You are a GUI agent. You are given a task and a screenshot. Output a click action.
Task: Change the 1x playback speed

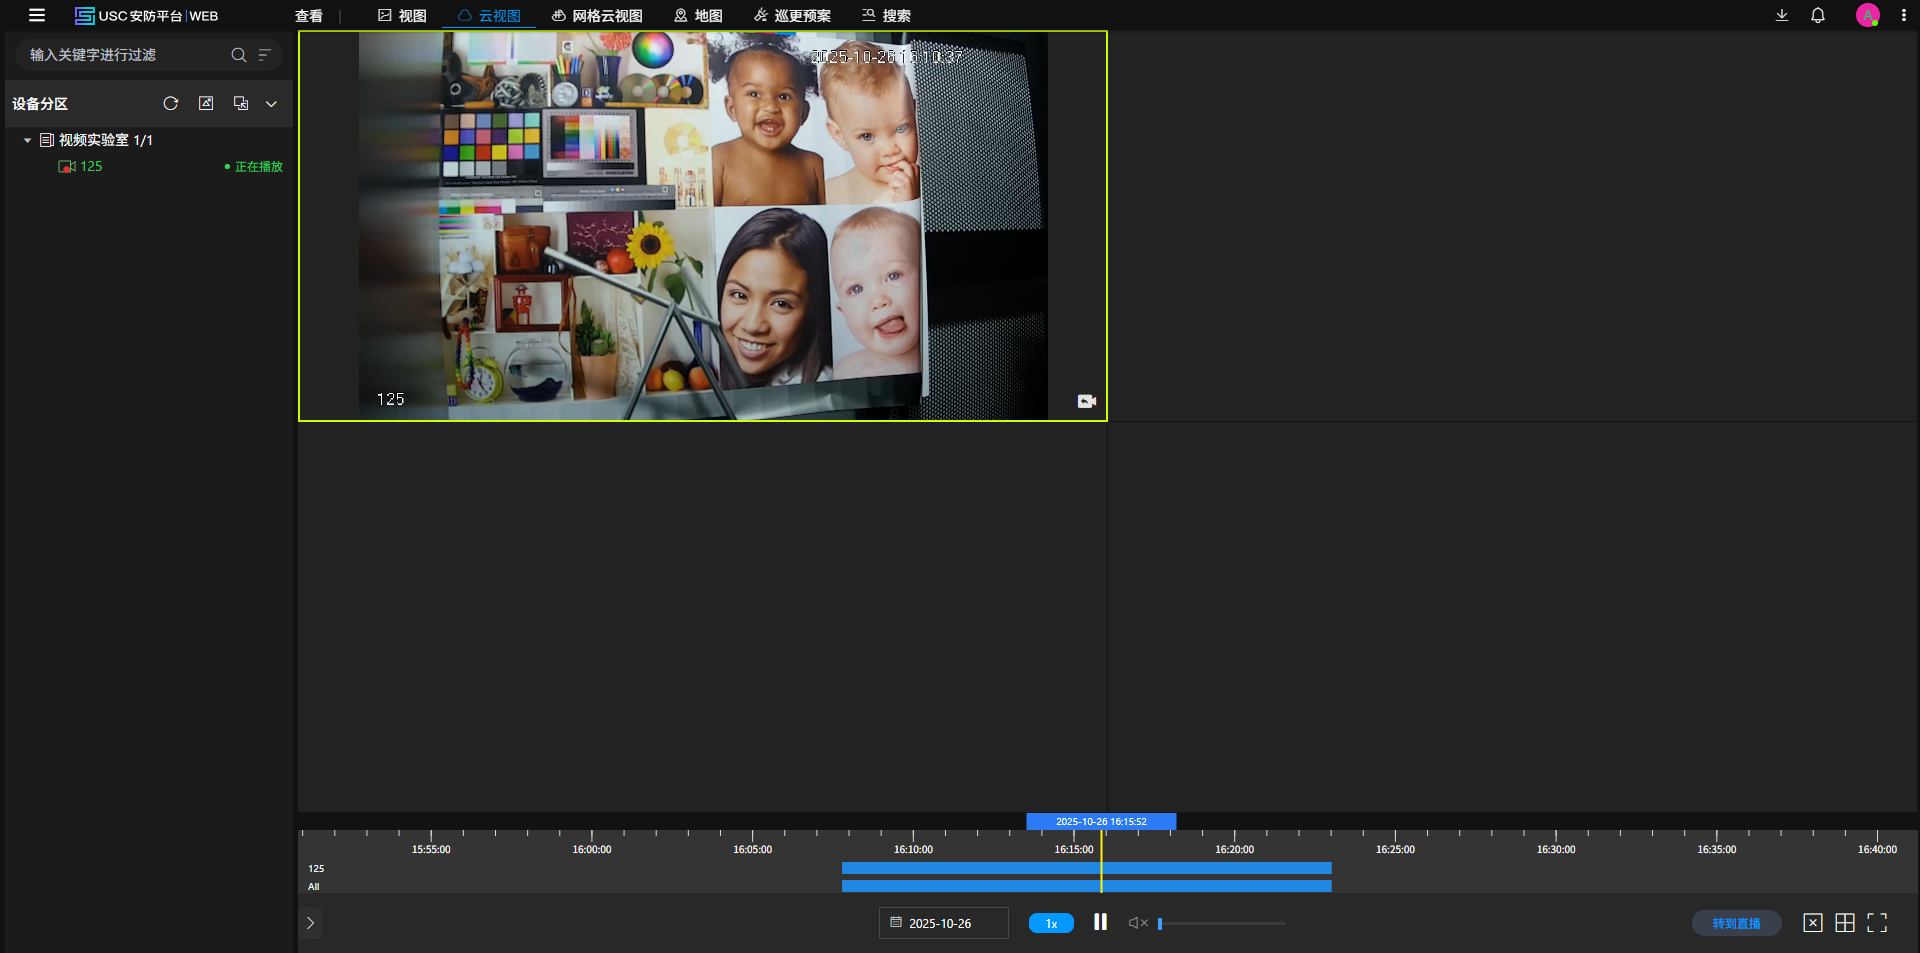1051,923
